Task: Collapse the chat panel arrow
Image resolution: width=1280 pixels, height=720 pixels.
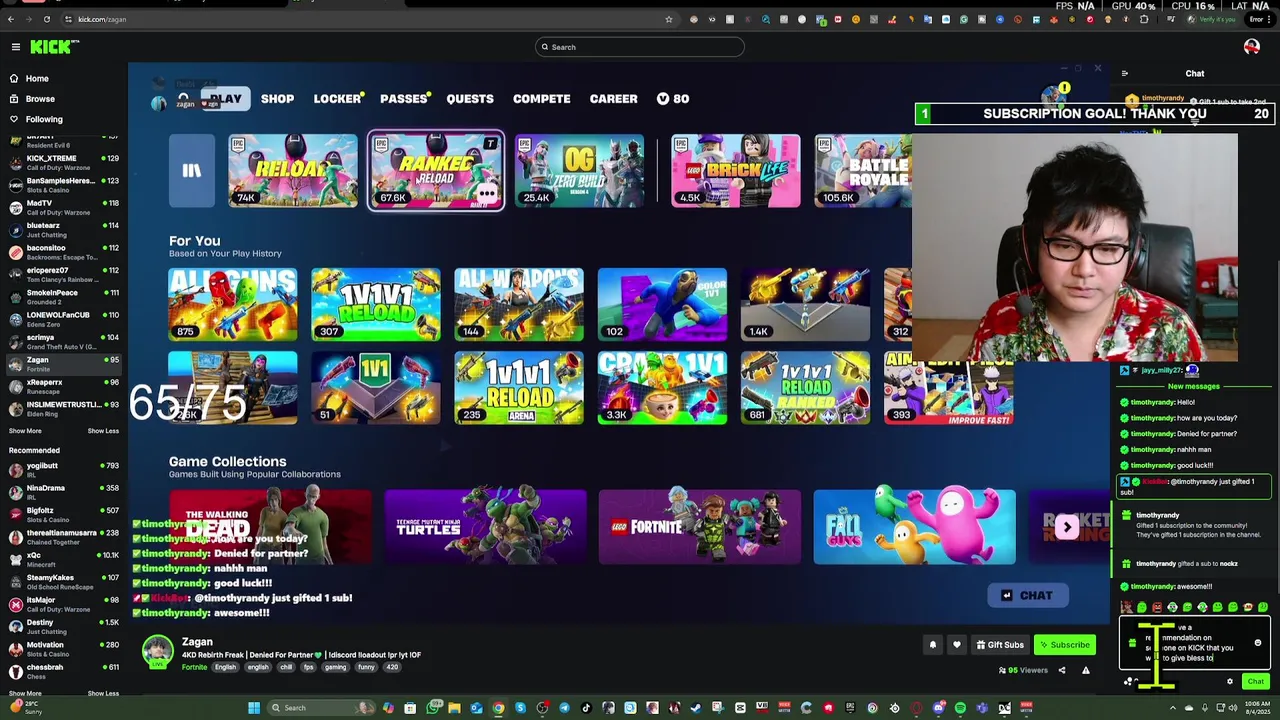Action: click(x=1124, y=73)
